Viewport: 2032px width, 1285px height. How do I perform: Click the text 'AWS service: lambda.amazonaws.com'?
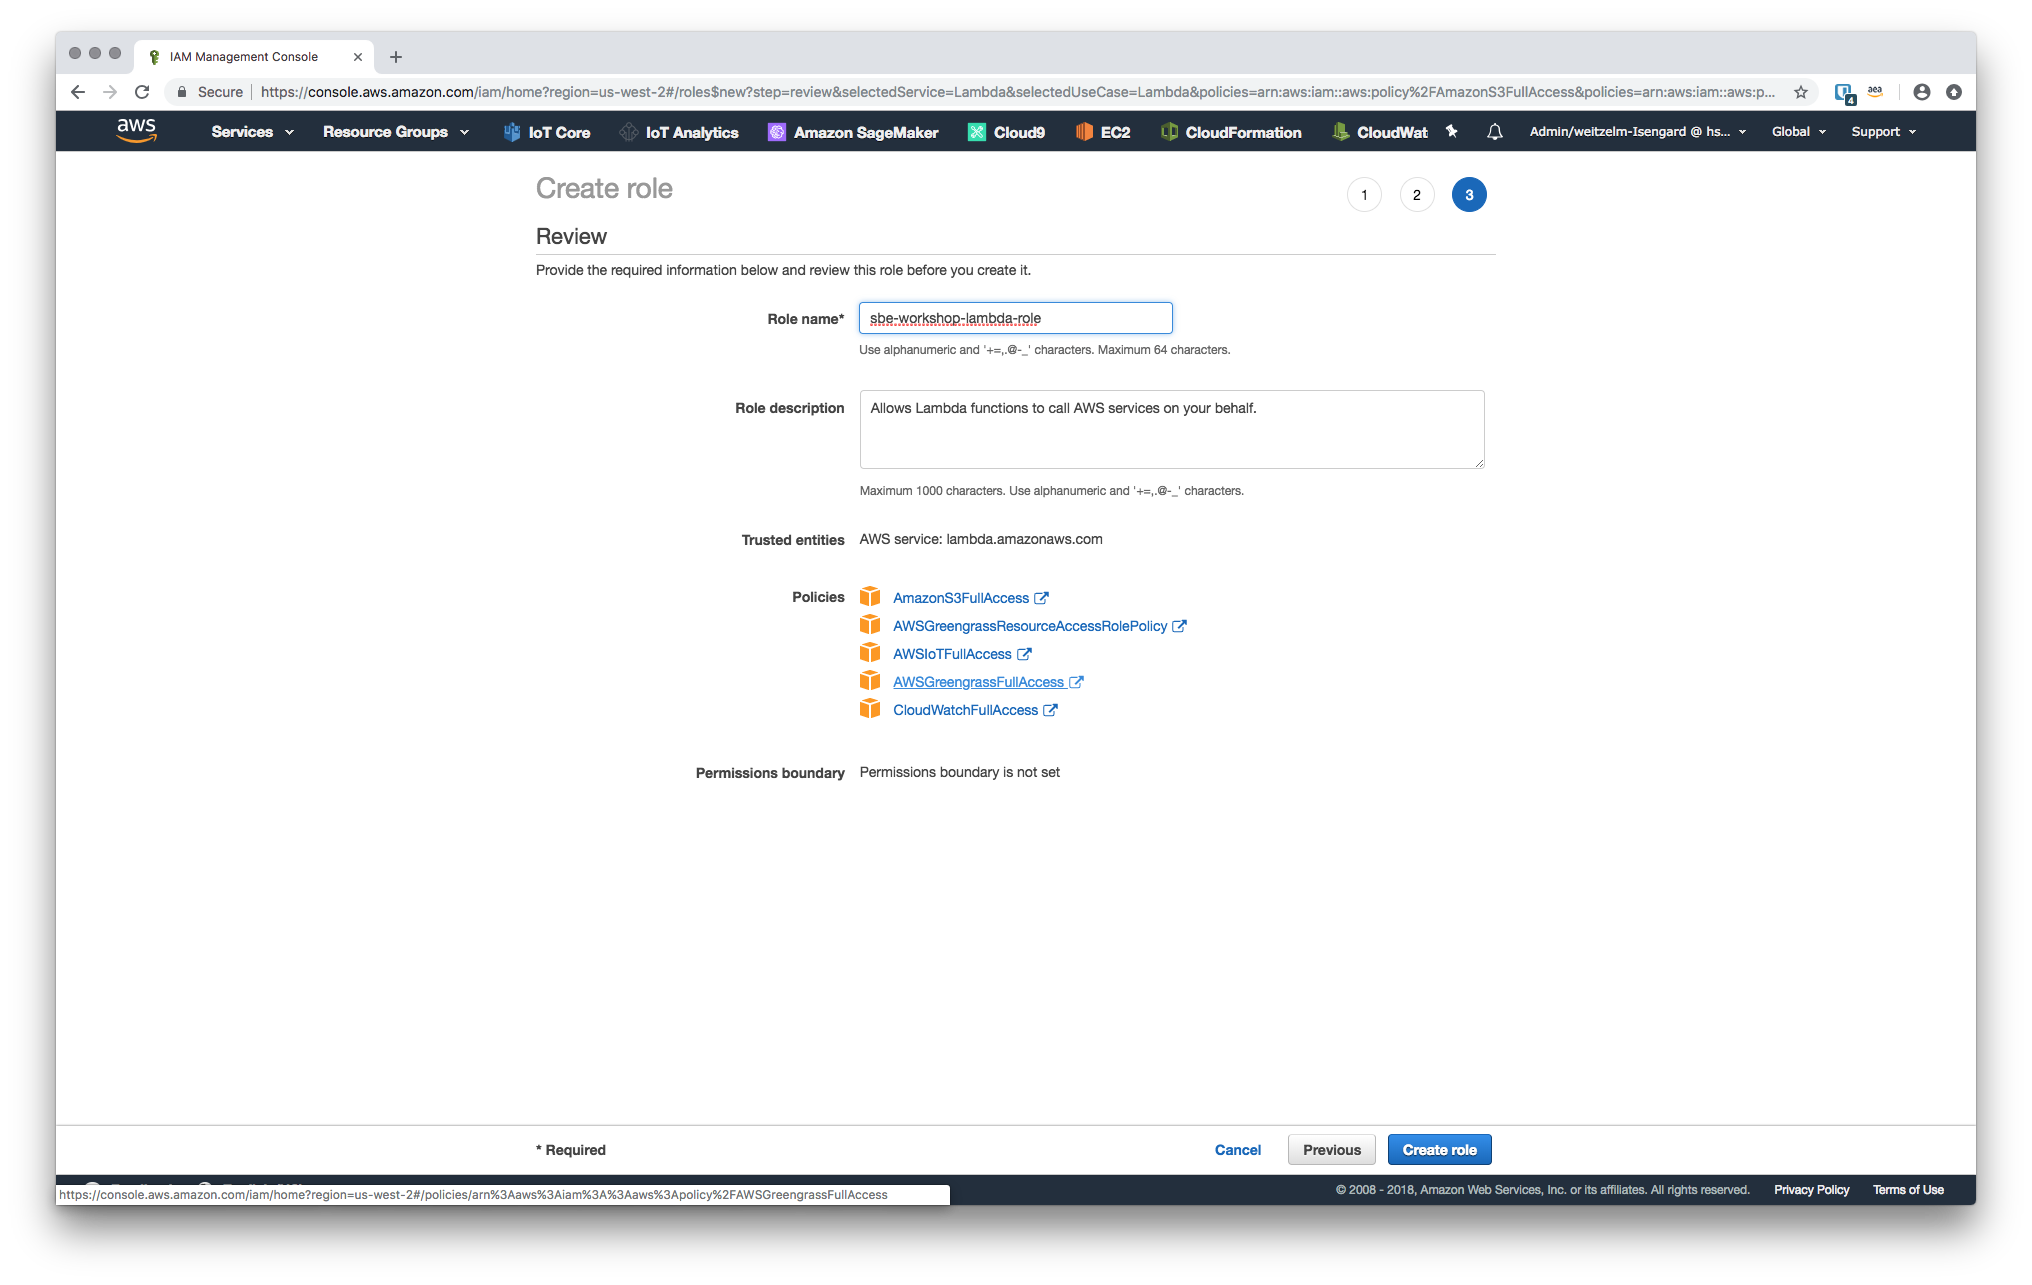[x=981, y=539]
